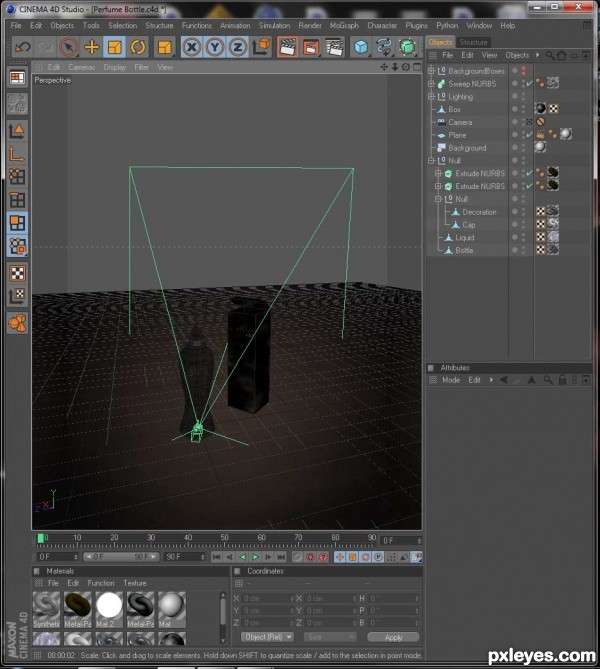Click the Undo arrow icon
Viewport: 600px width, 669px height.
22,47
